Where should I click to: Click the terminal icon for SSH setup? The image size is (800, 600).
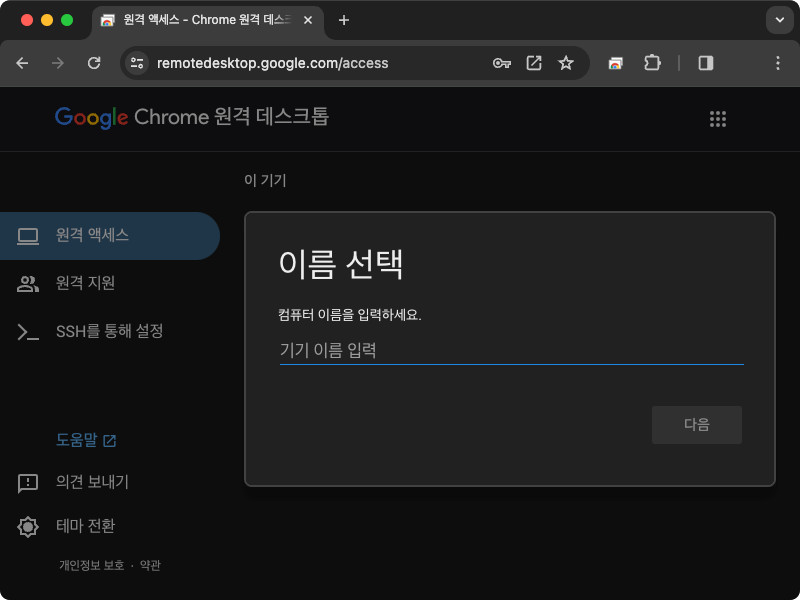pyautogui.click(x=28, y=332)
